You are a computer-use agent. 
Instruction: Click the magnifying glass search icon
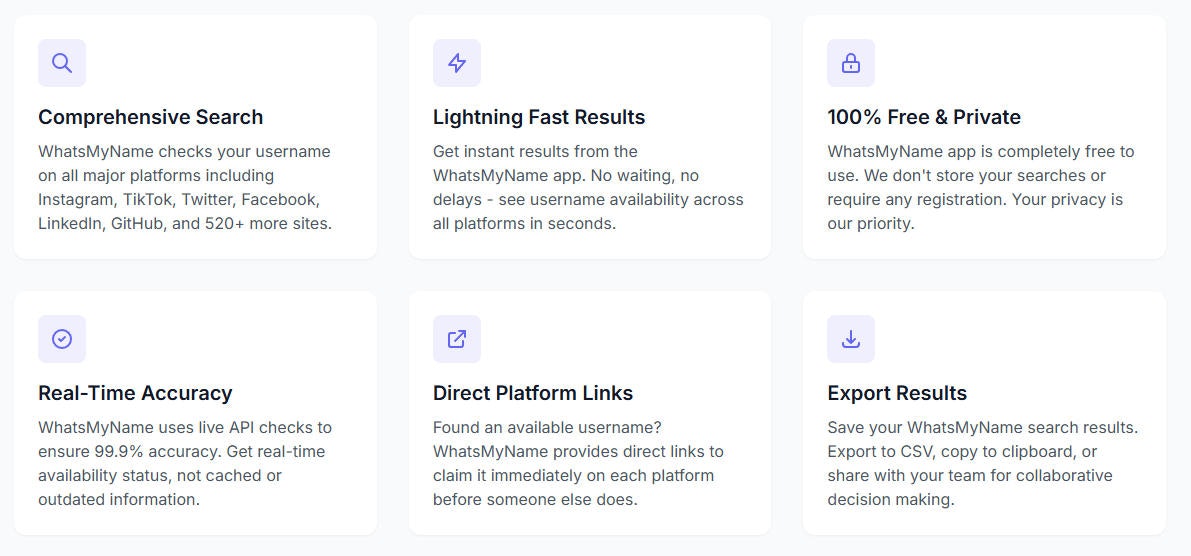pyautogui.click(x=62, y=63)
